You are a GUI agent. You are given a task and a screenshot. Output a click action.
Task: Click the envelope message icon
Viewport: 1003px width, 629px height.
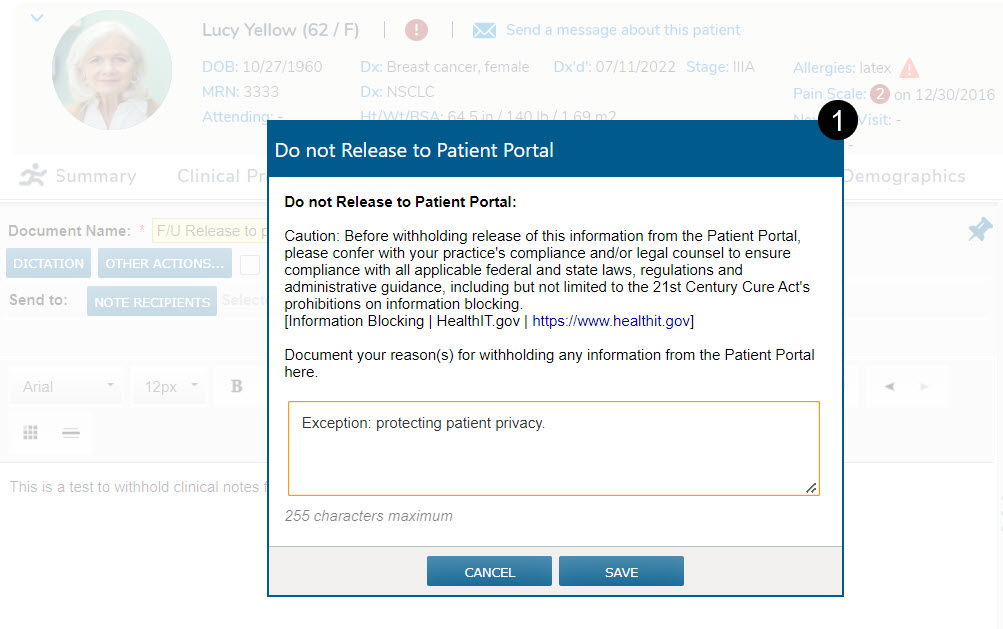(484, 30)
